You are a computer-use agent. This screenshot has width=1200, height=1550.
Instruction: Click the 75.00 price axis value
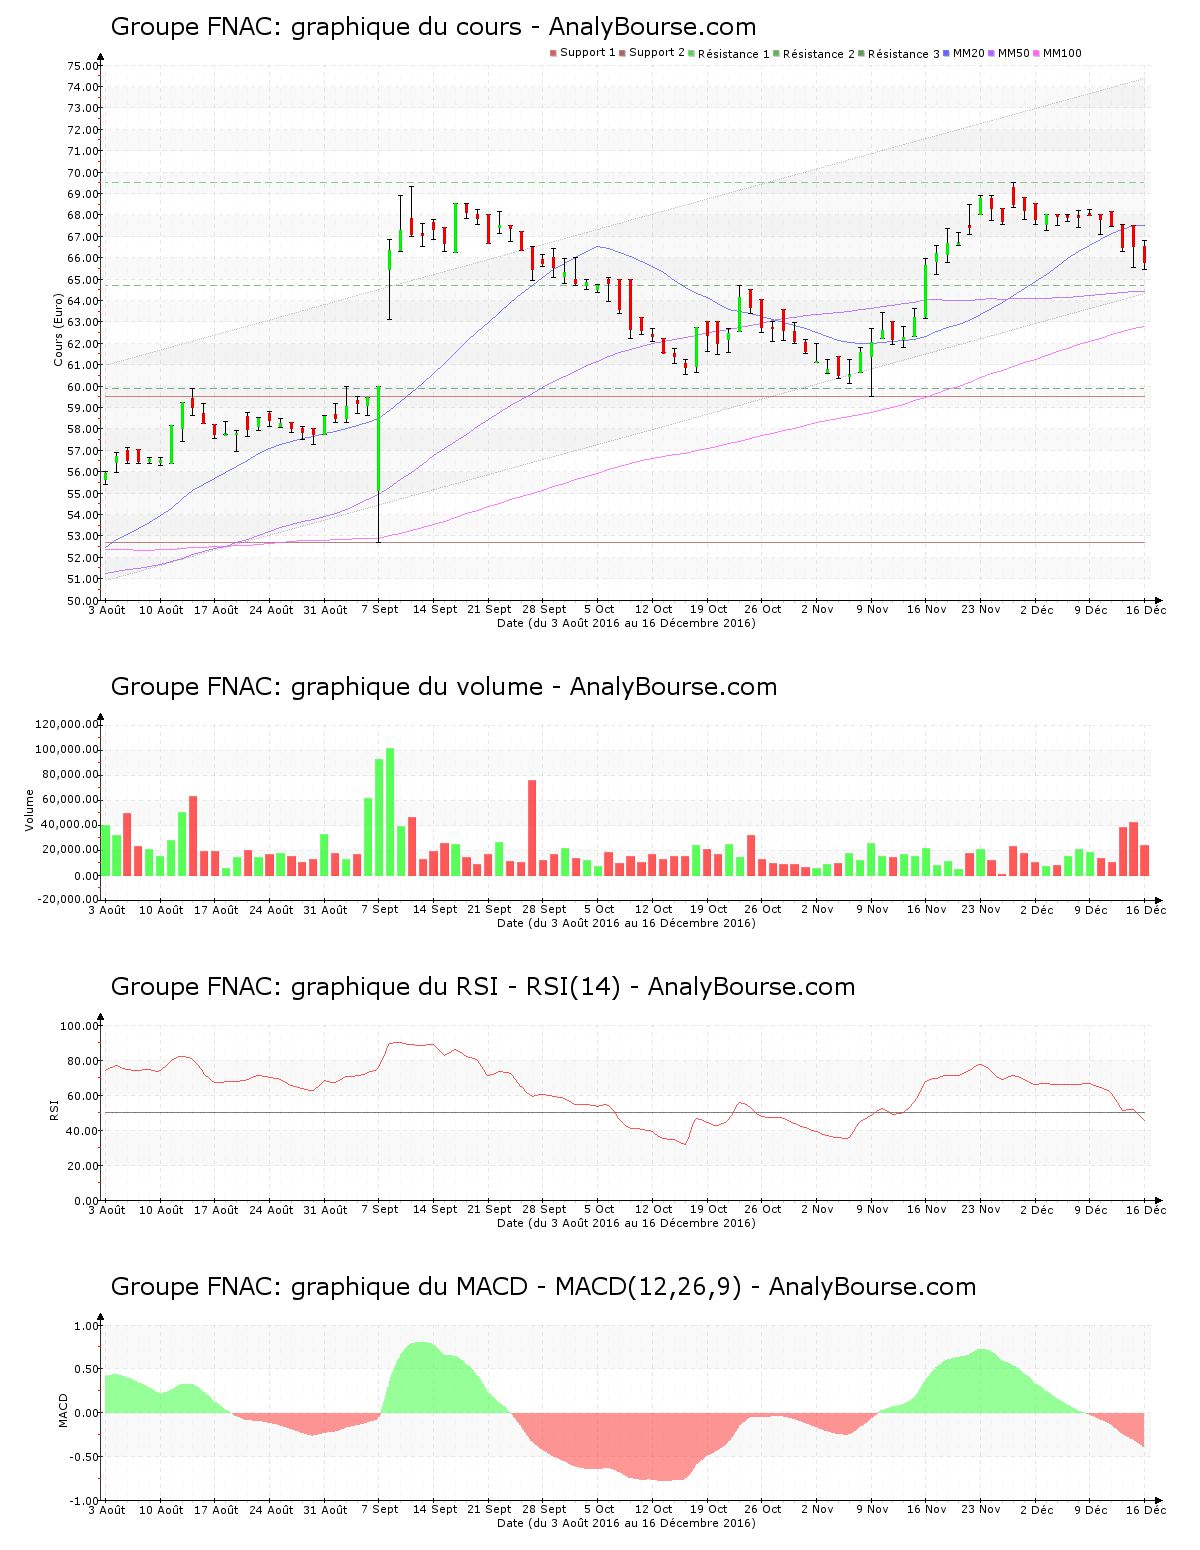tap(83, 66)
